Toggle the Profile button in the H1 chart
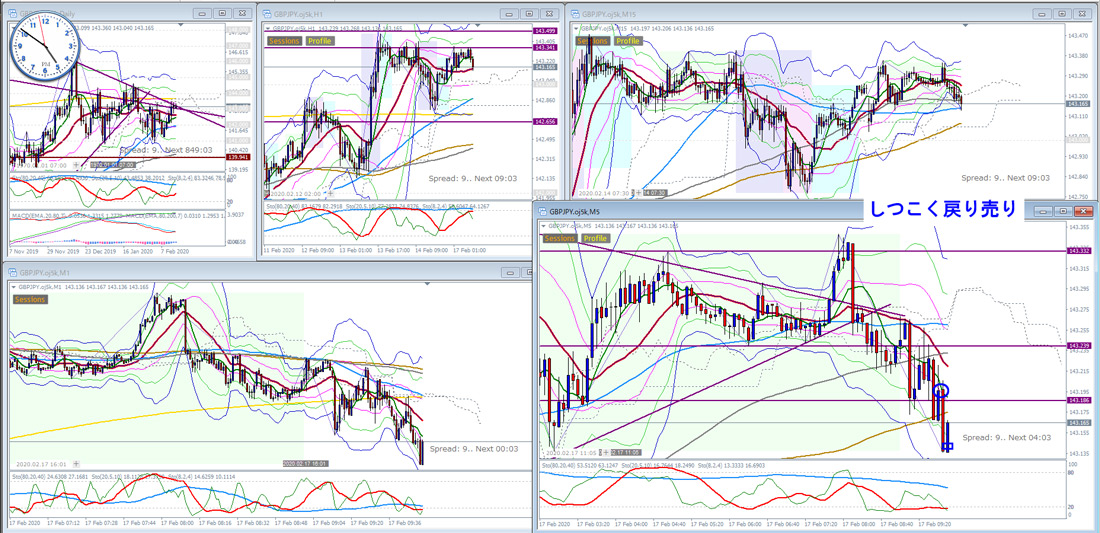The width and height of the screenshot is (1100, 533). pyautogui.click(x=319, y=41)
